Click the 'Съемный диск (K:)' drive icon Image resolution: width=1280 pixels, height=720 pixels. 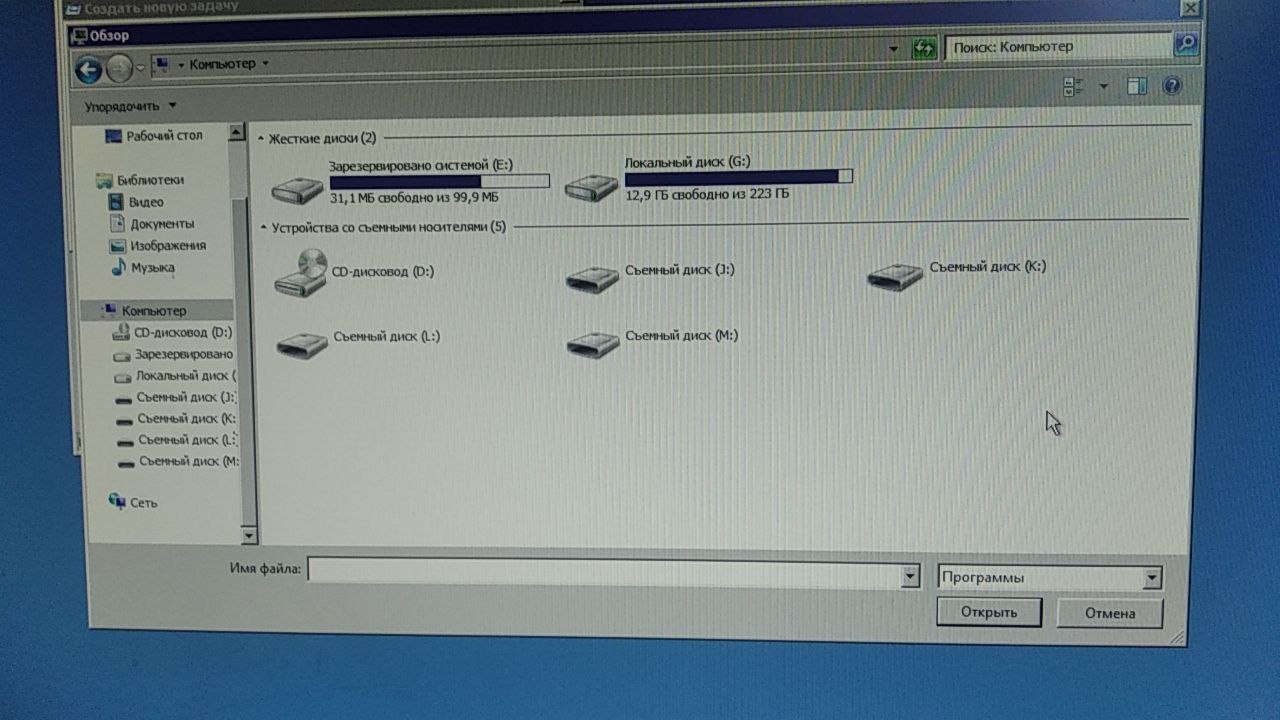coord(895,275)
